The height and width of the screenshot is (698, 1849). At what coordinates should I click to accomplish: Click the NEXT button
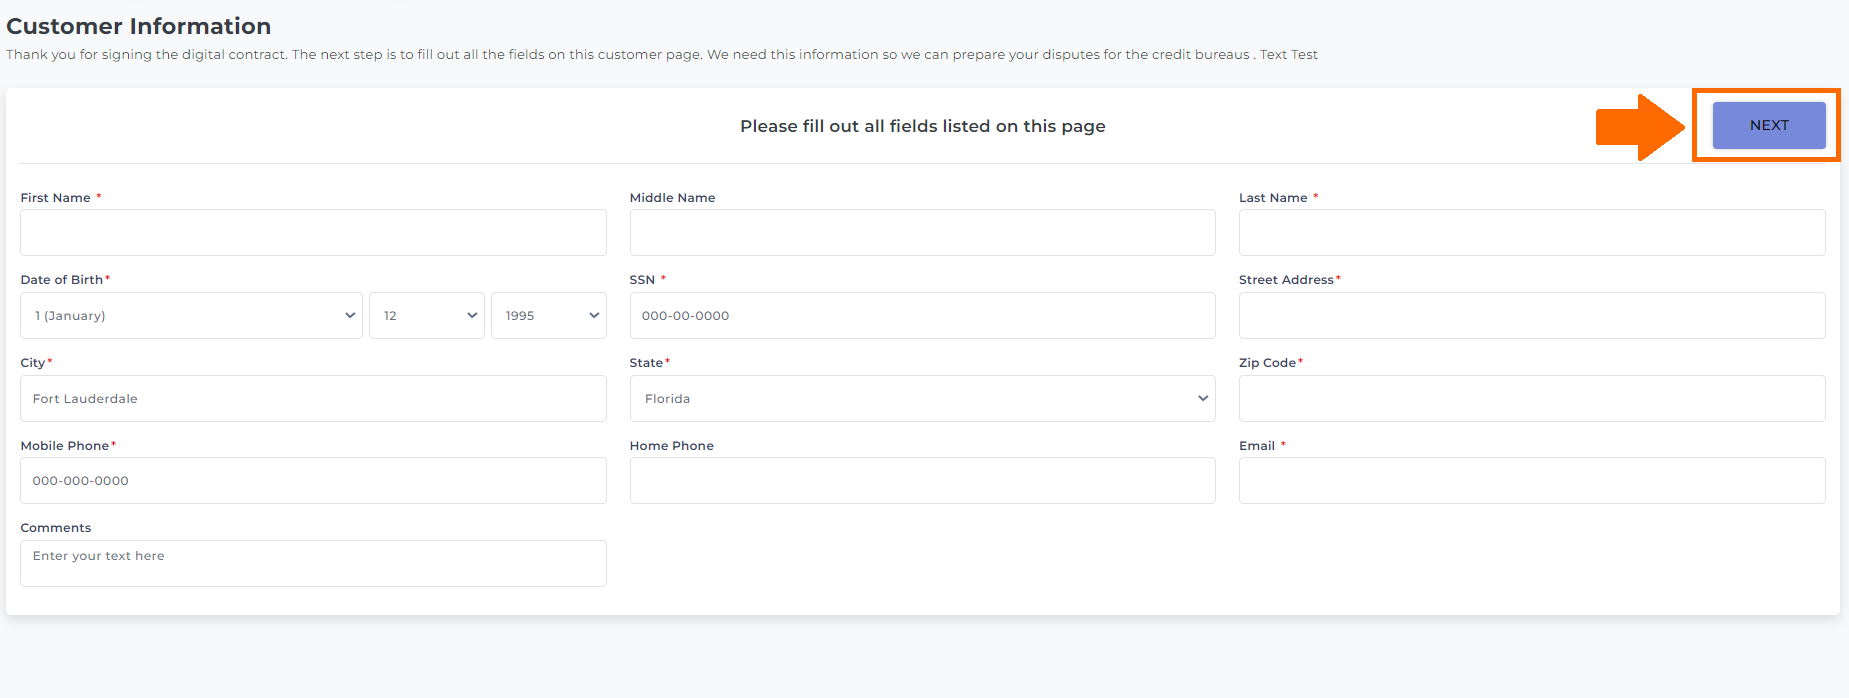[1768, 125]
